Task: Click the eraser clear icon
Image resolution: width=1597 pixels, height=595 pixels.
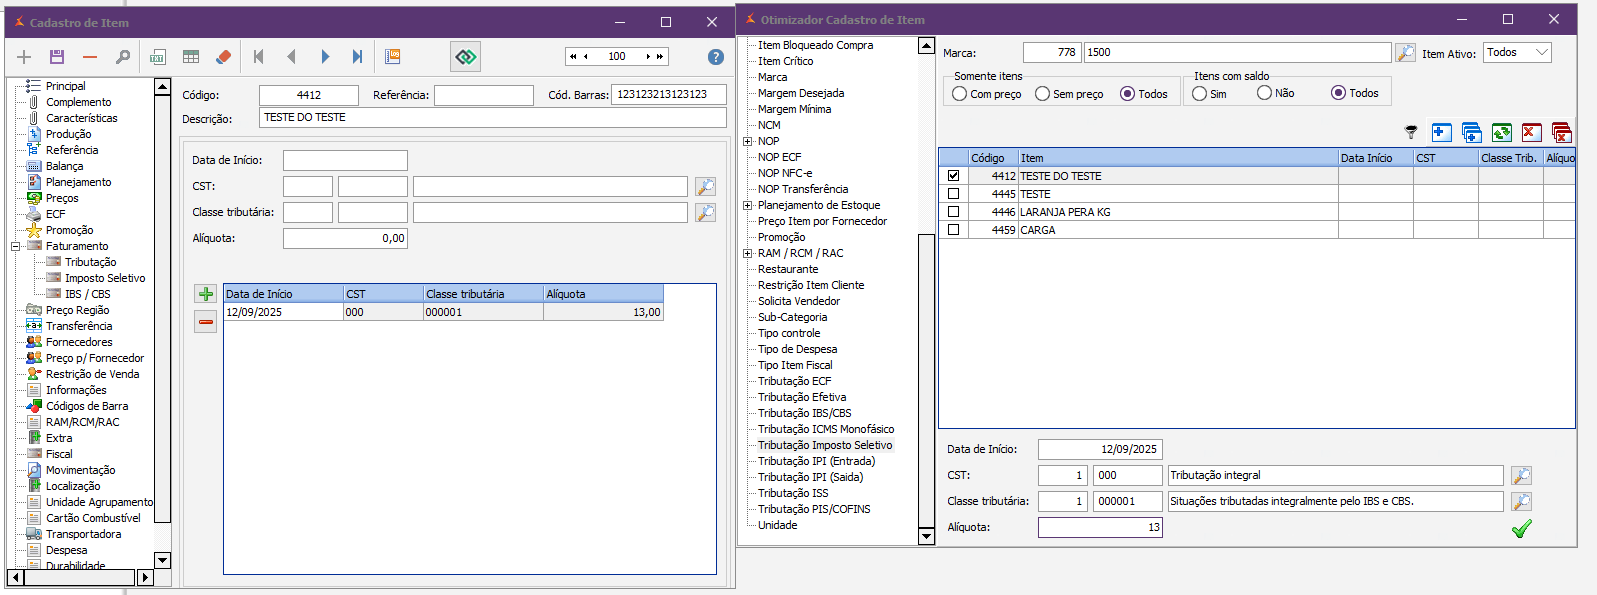Action: click(224, 57)
